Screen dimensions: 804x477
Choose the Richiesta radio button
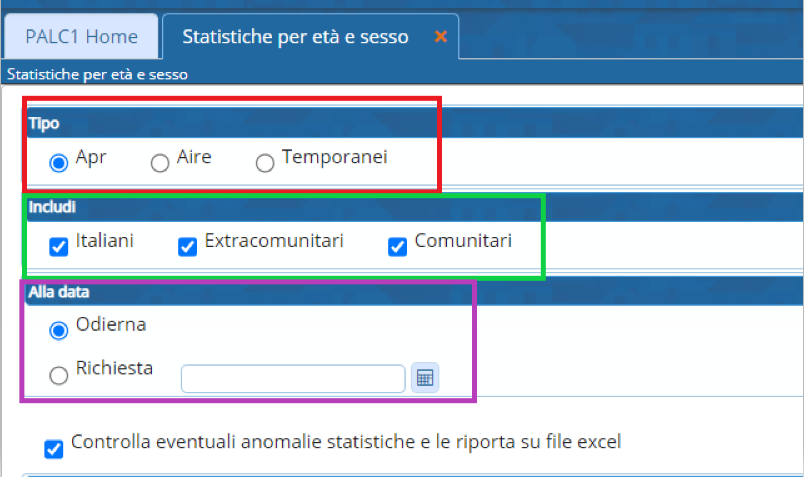59,375
